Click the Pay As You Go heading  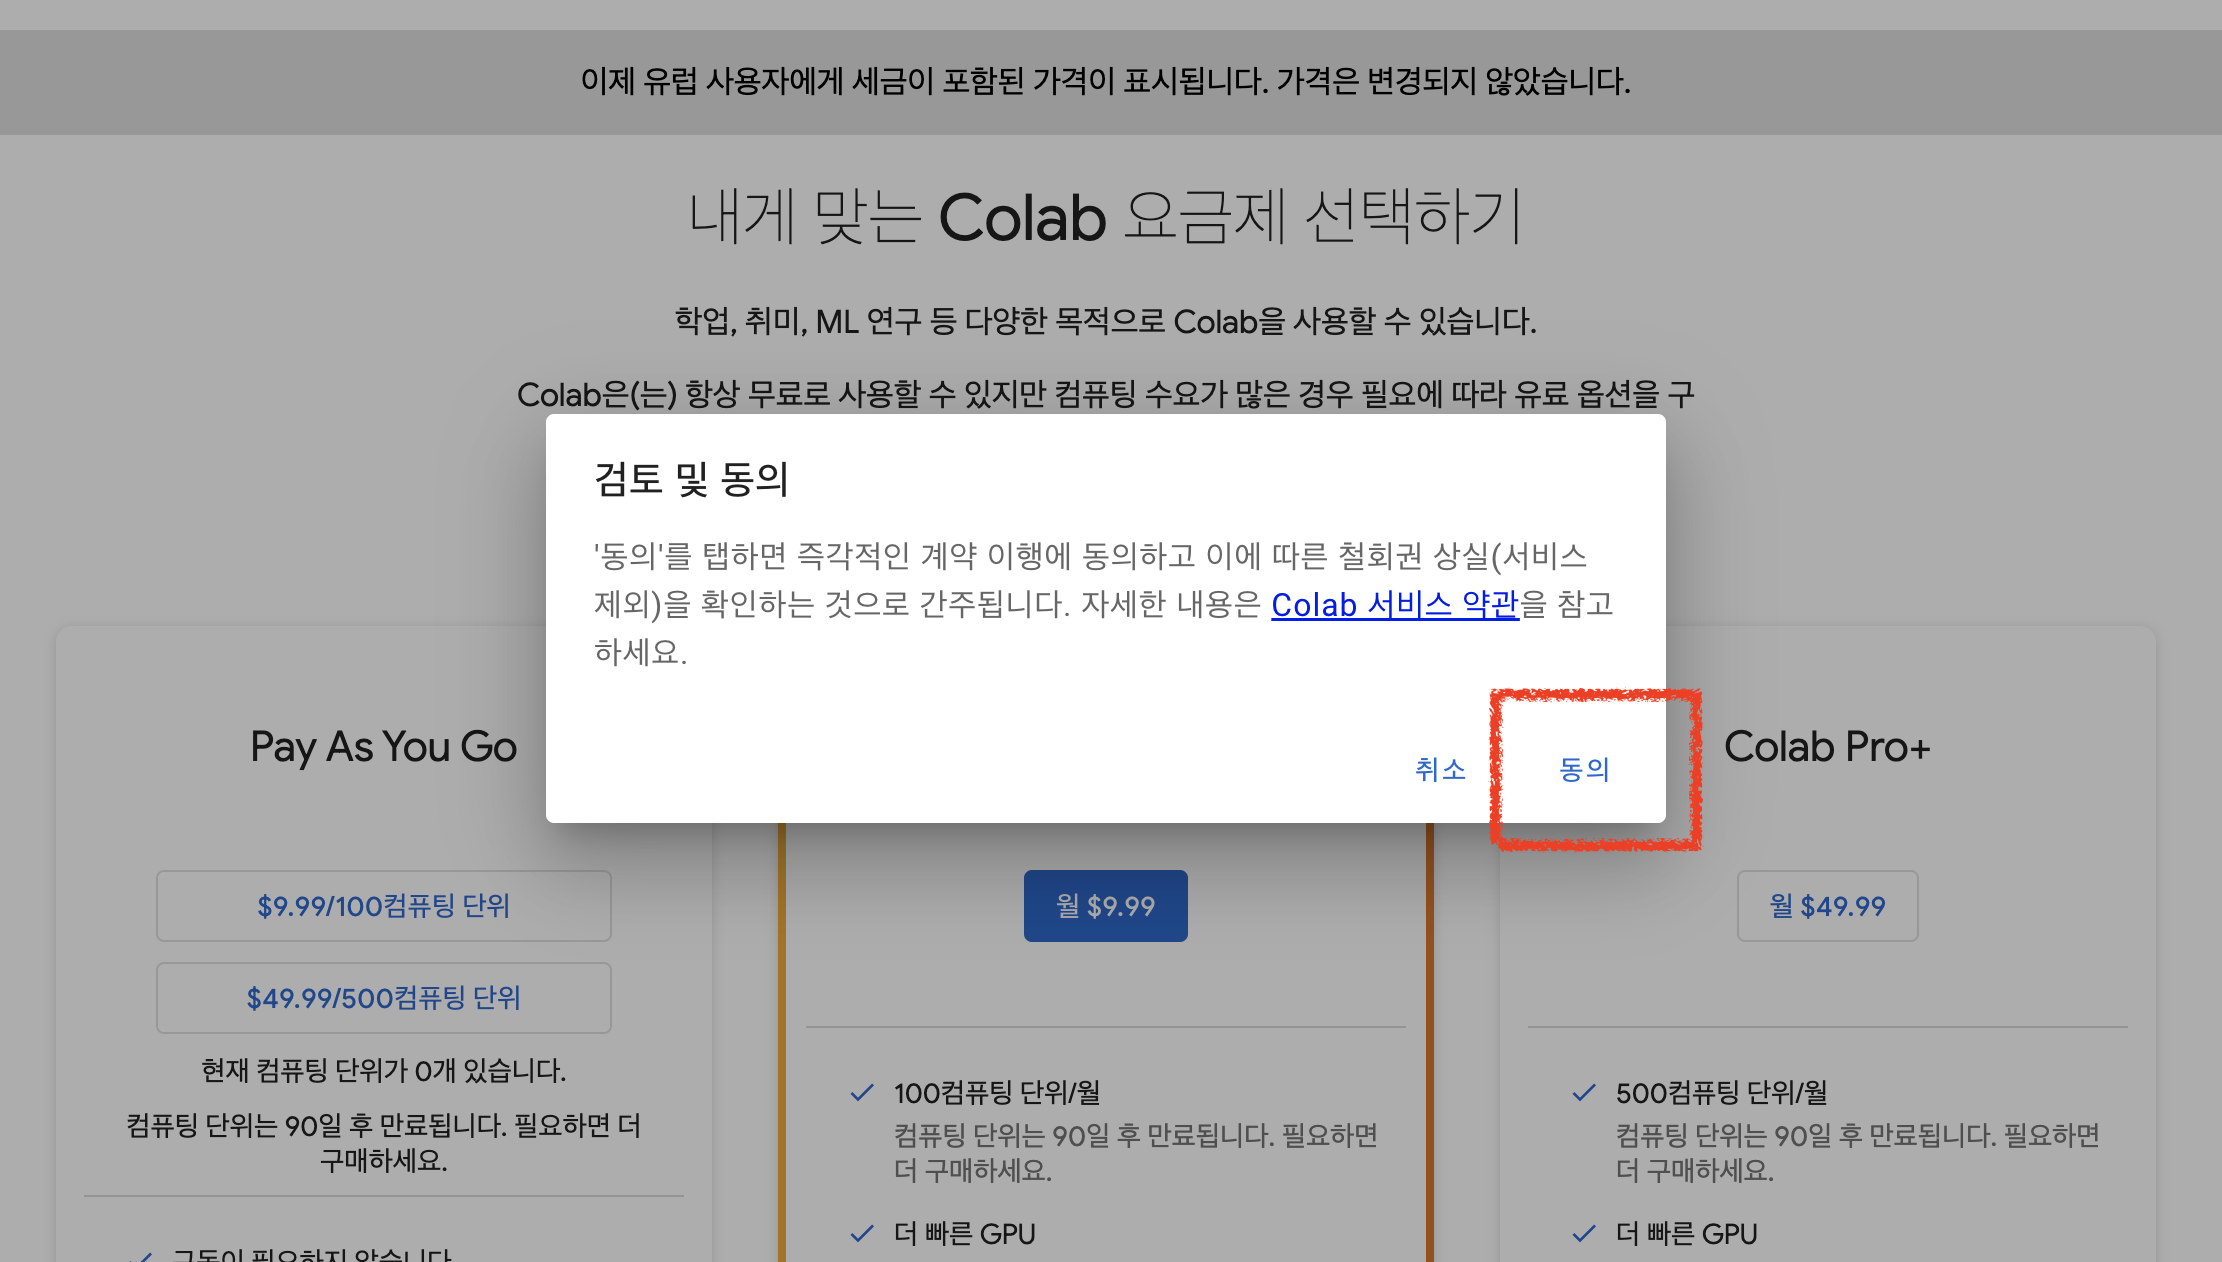(x=383, y=747)
